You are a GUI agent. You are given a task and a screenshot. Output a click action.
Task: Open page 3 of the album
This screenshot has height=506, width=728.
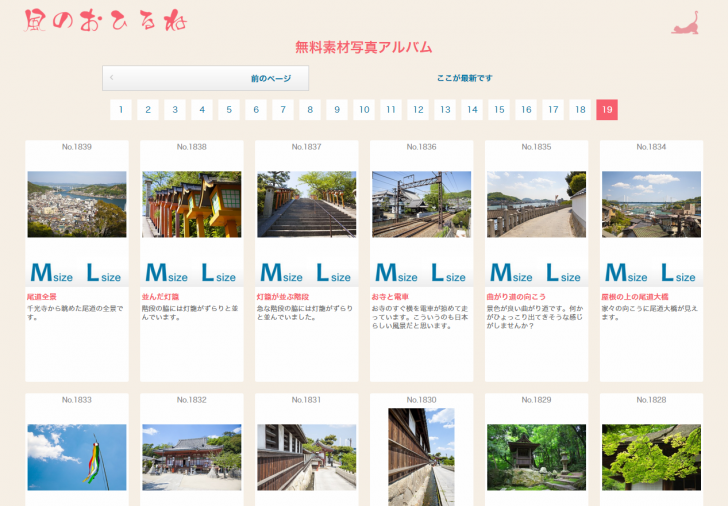coord(175,110)
